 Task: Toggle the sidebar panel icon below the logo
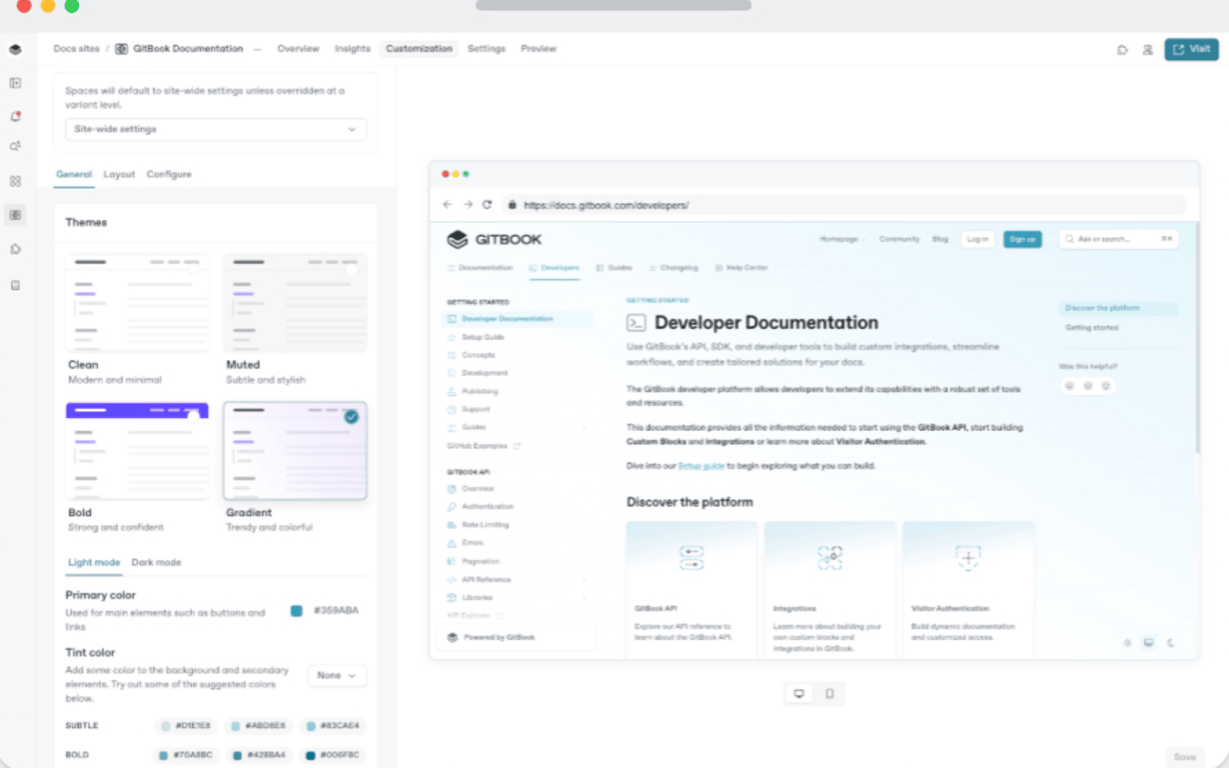[x=15, y=83]
